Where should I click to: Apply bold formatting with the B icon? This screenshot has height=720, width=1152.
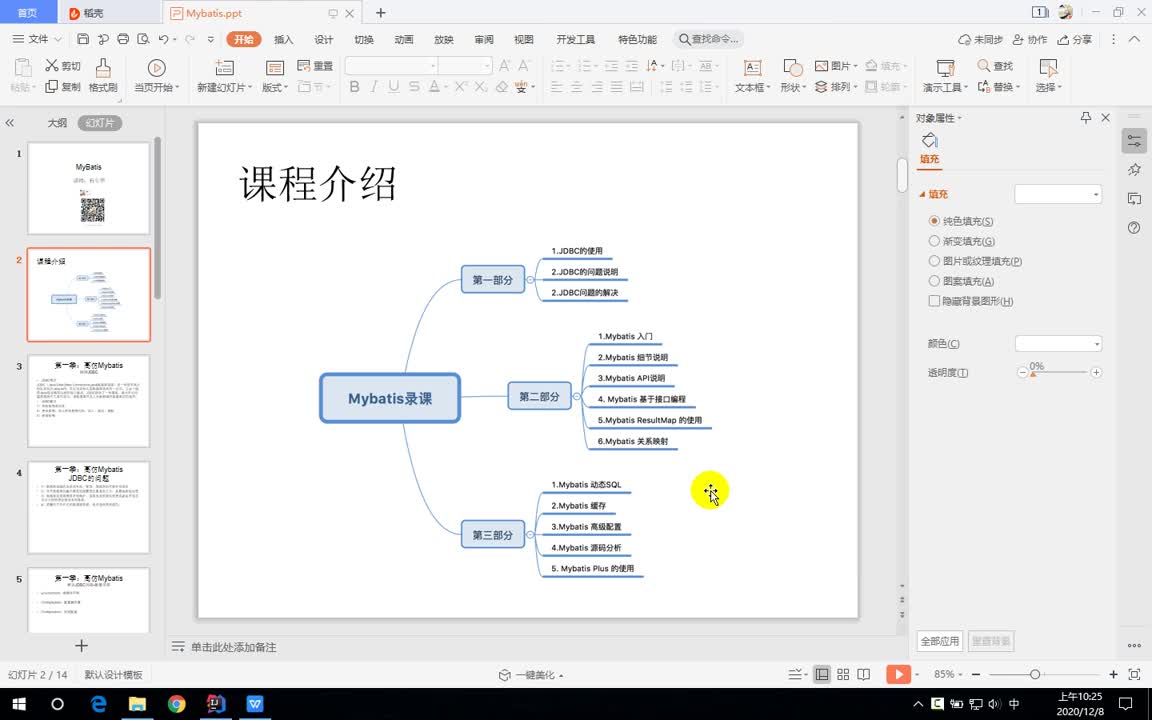click(x=354, y=87)
